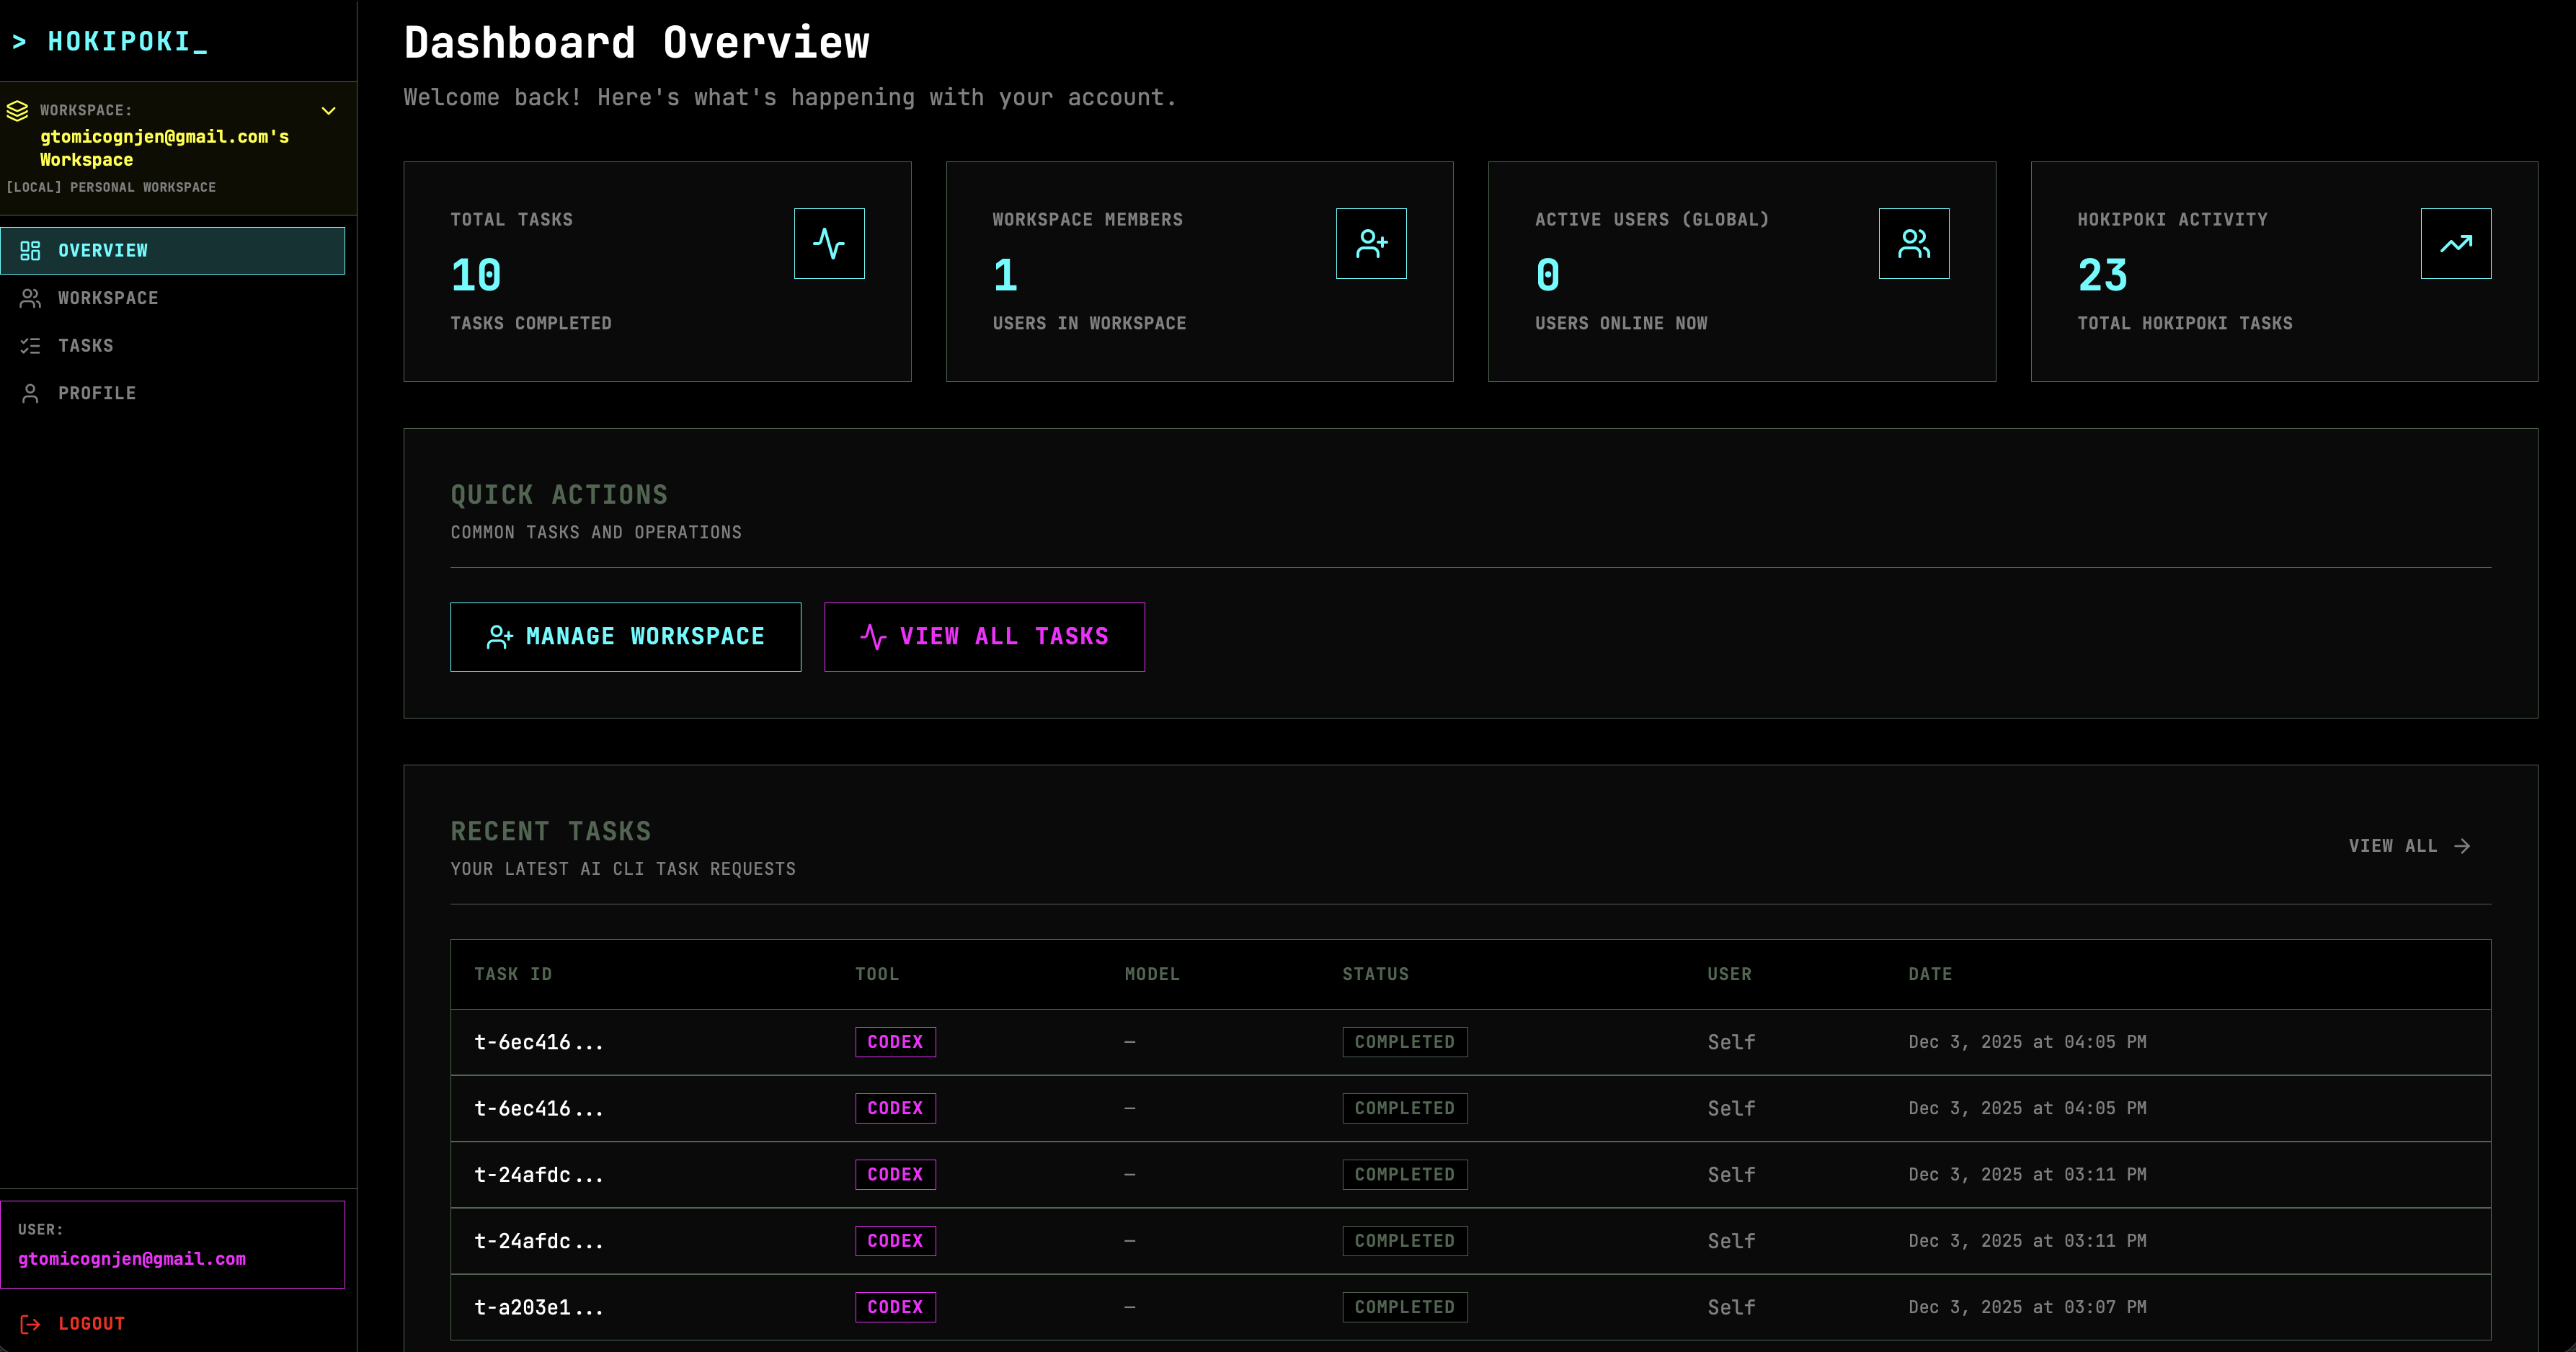Go to the Tasks sidebar menu item
2576x1352 pixels.
86,346
